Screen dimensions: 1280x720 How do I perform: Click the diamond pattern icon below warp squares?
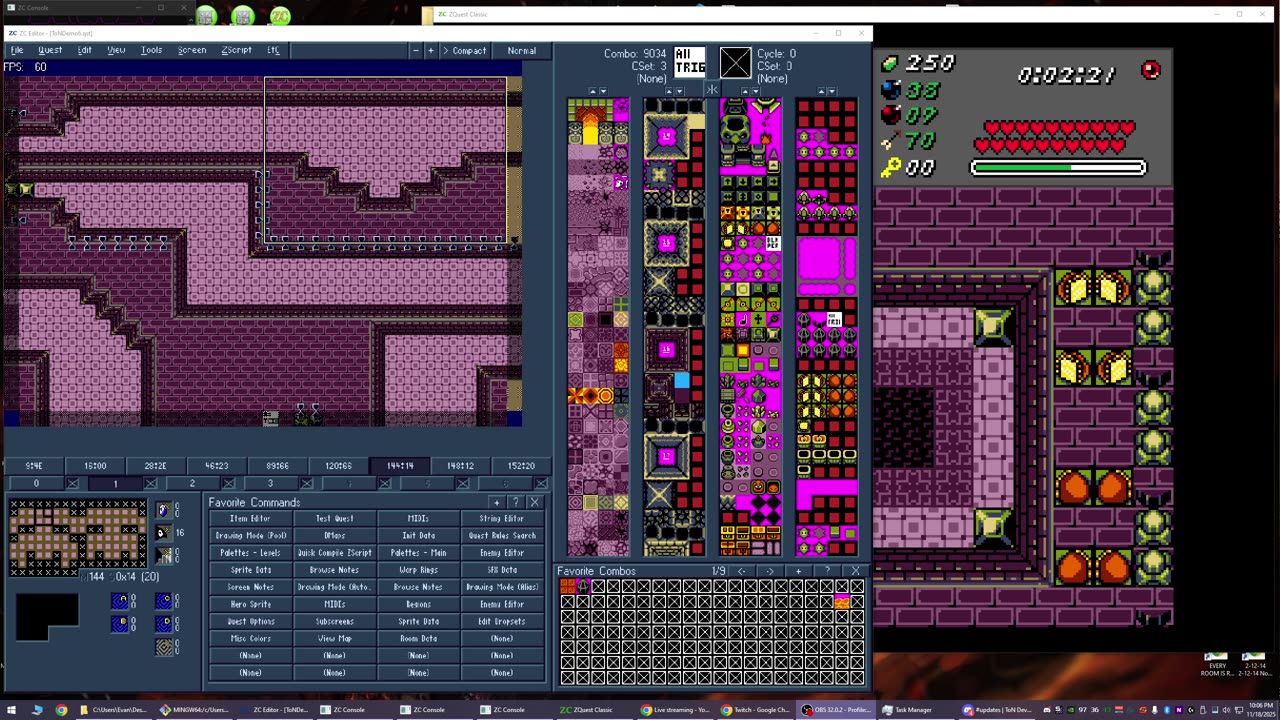tap(164, 647)
